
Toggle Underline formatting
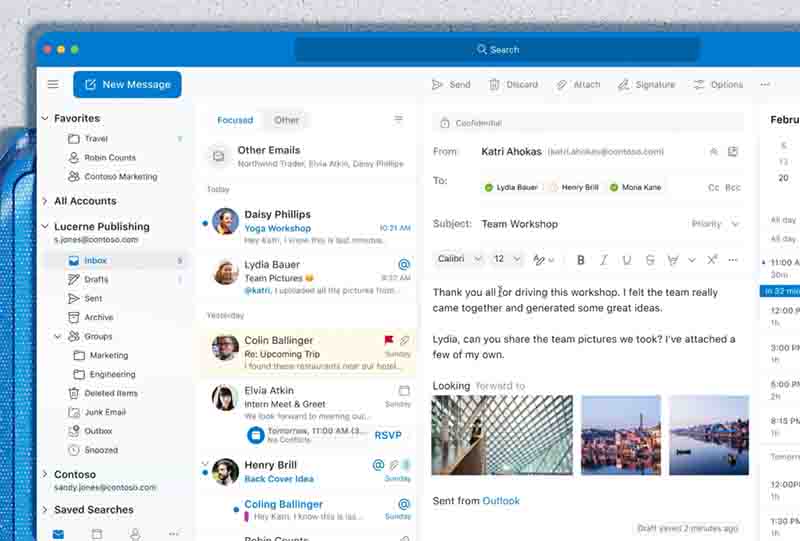coord(627,260)
